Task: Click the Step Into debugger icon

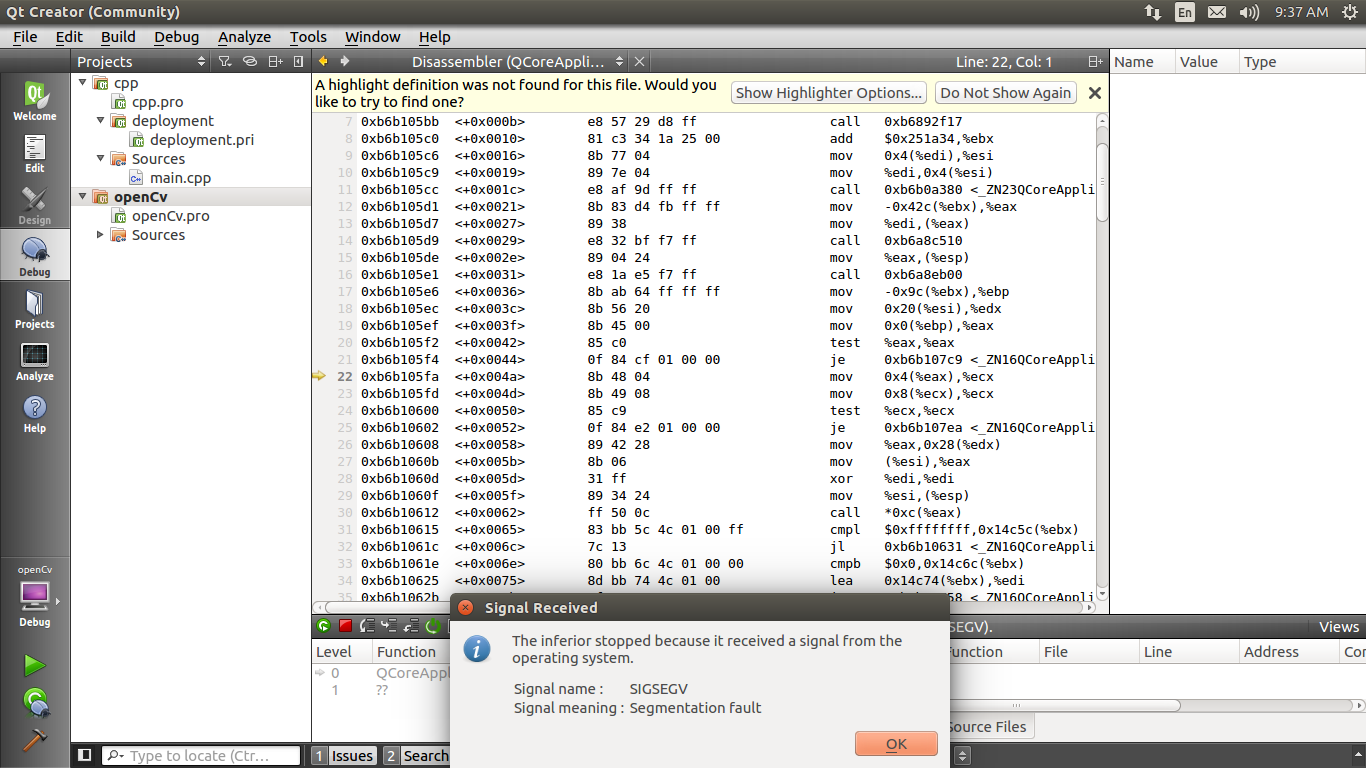Action: pyautogui.click(x=389, y=626)
